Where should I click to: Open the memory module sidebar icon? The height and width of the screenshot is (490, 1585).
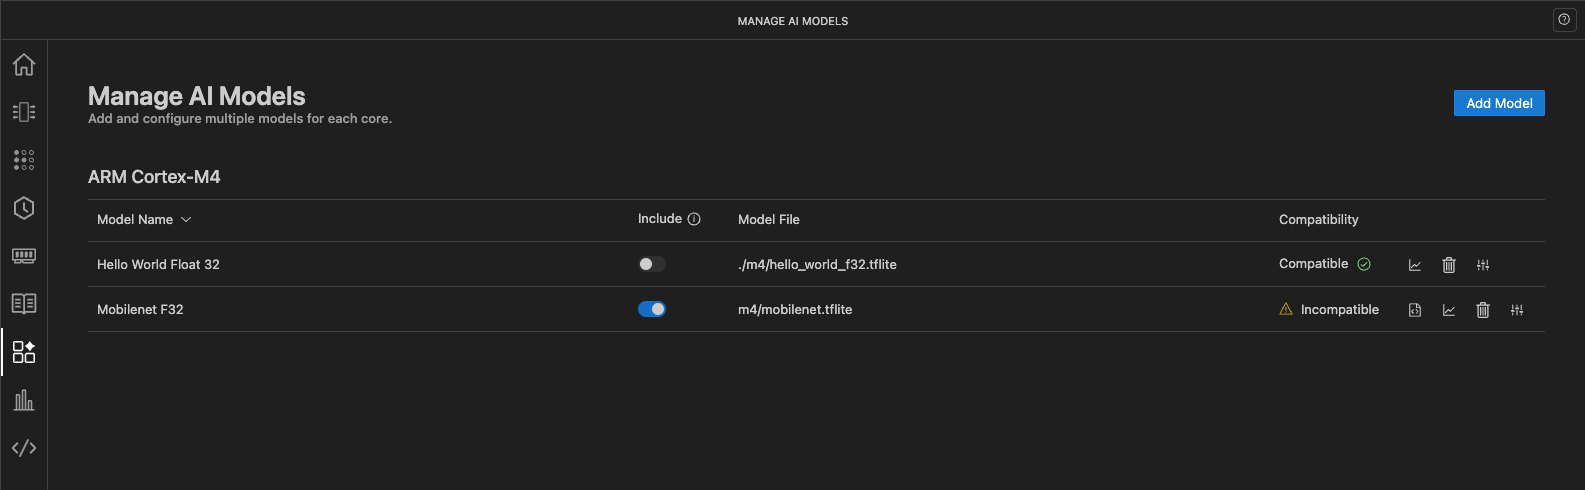24,256
